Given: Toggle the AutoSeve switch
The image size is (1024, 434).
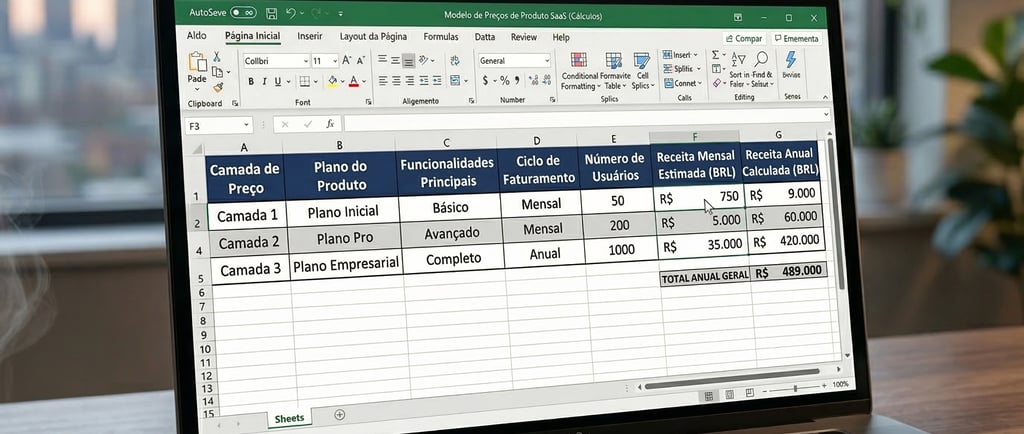Looking at the screenshot, I should click(244, 12).
